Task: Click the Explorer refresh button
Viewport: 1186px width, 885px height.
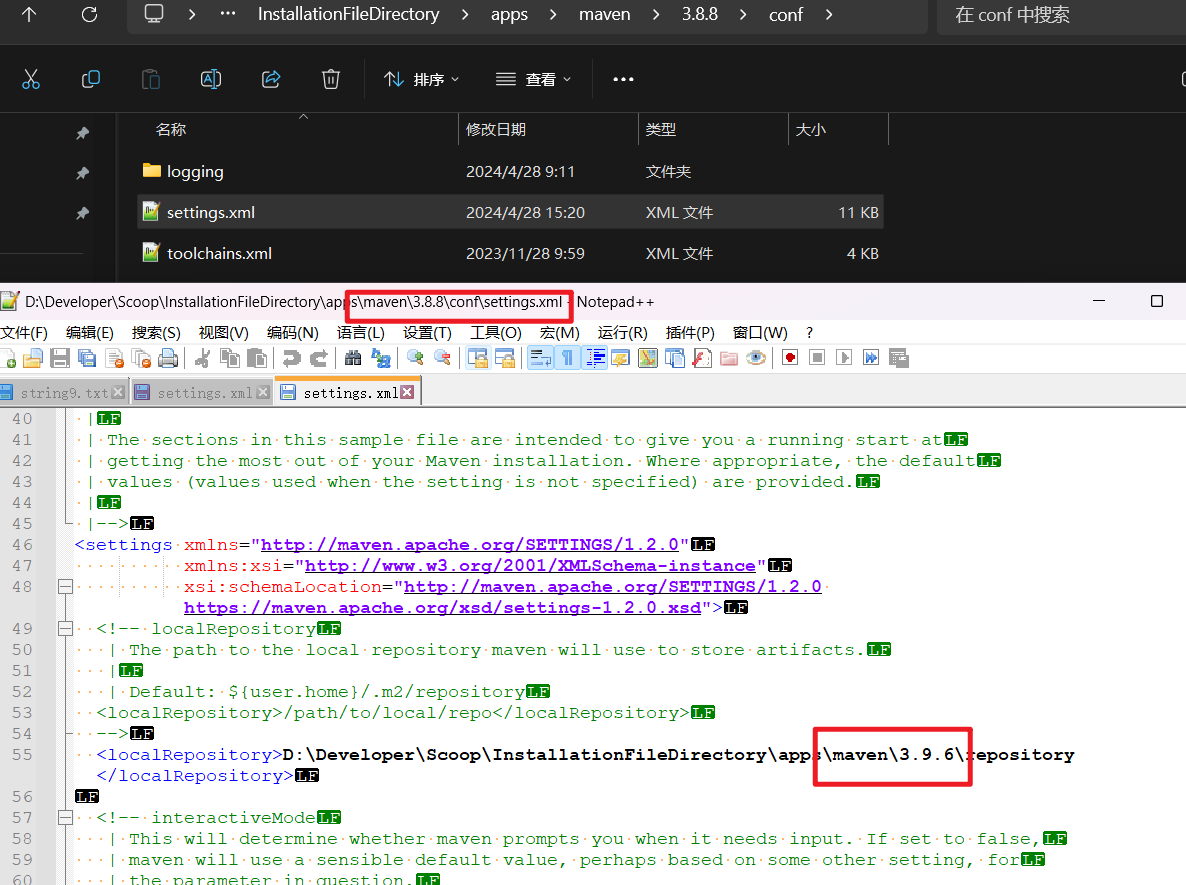Action: click(x=89, y=14)
